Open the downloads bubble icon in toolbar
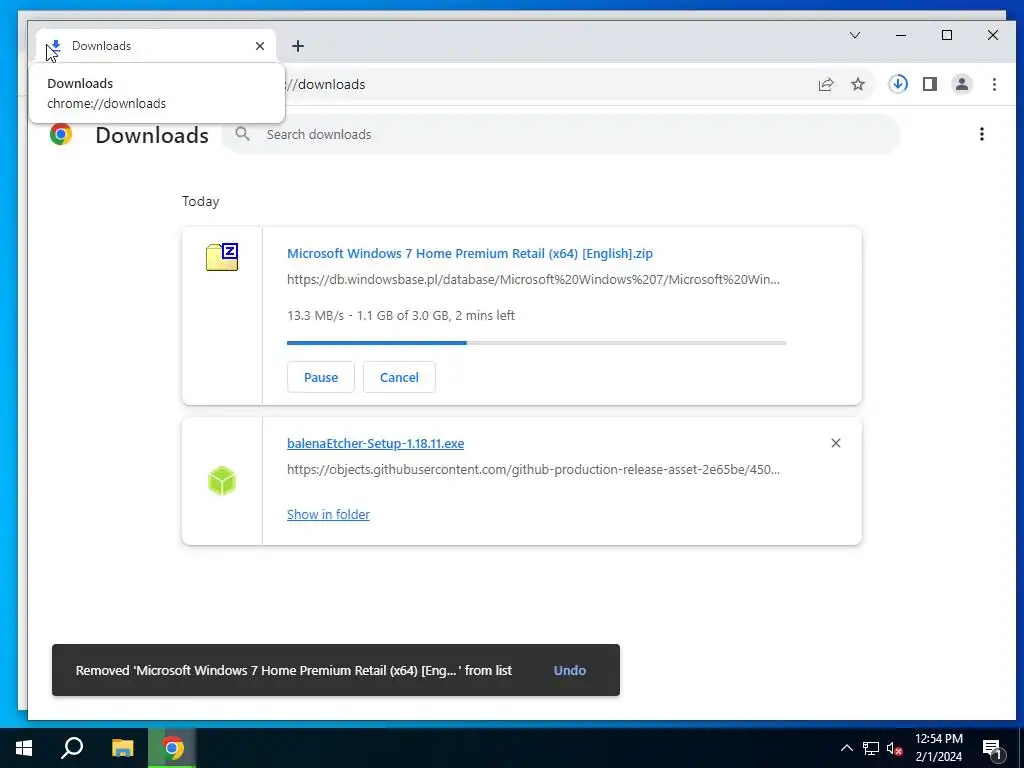The width and height of the screenshot is (1024, 768). click(x=898, y=84)
